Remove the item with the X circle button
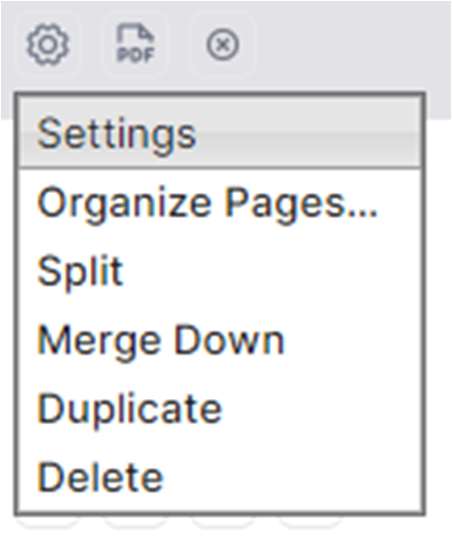This screenshot has height=536, width=452. click(x=223, y=44)
